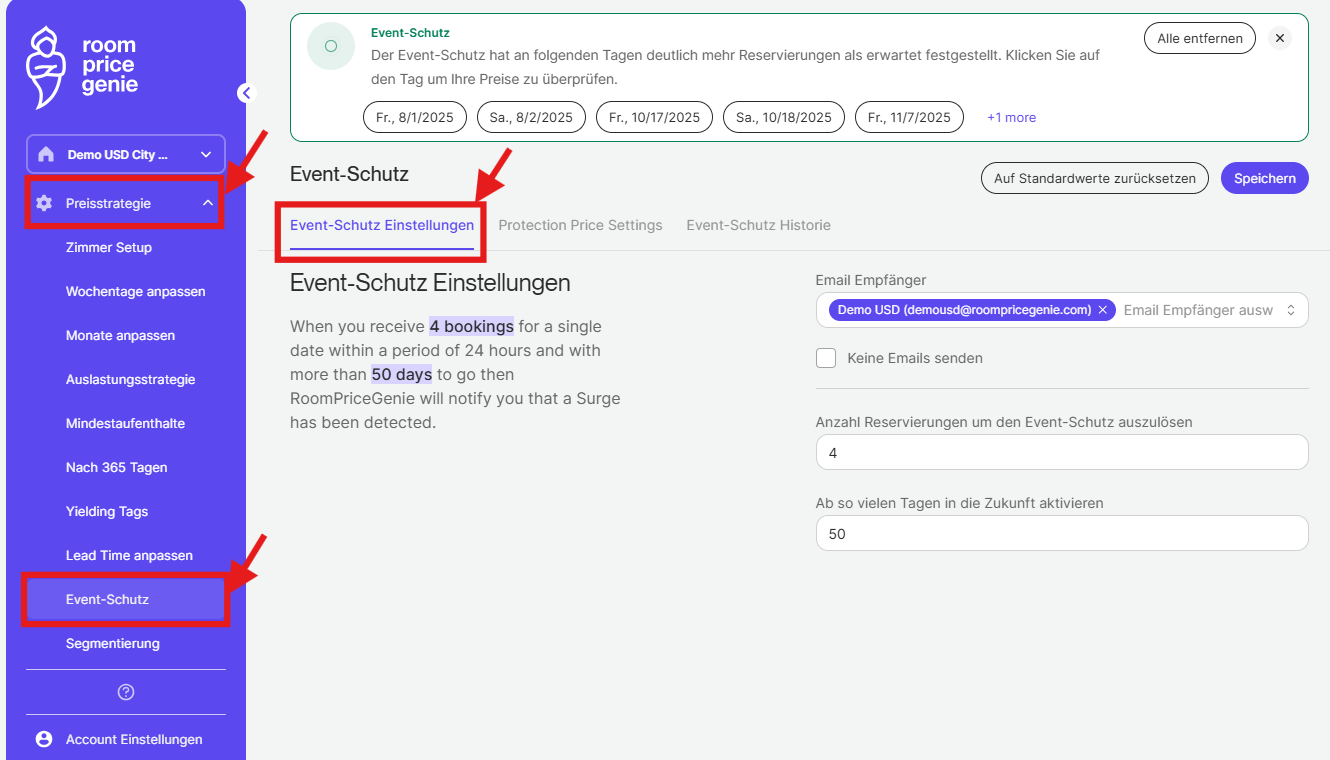
Task: Open the Event-Schutz Historie tab
Action: (x=758, y=225)
